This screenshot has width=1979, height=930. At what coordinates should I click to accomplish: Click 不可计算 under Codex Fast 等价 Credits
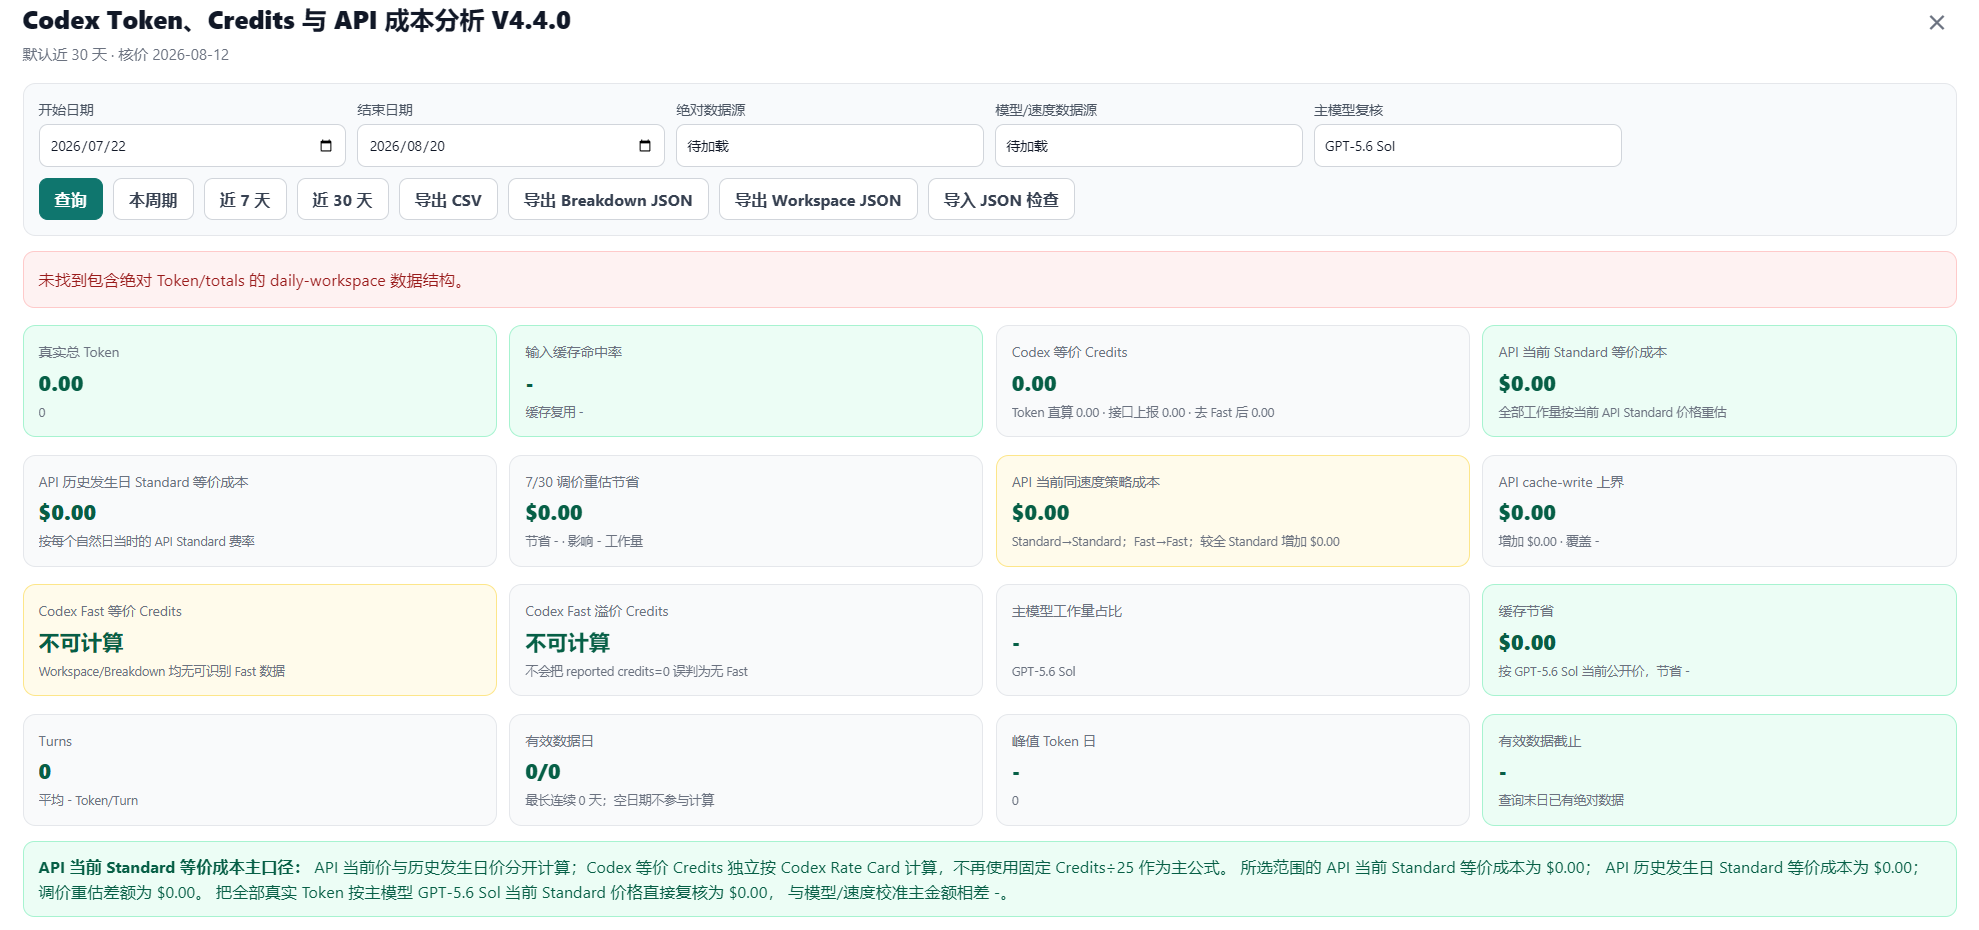(81, 643)
